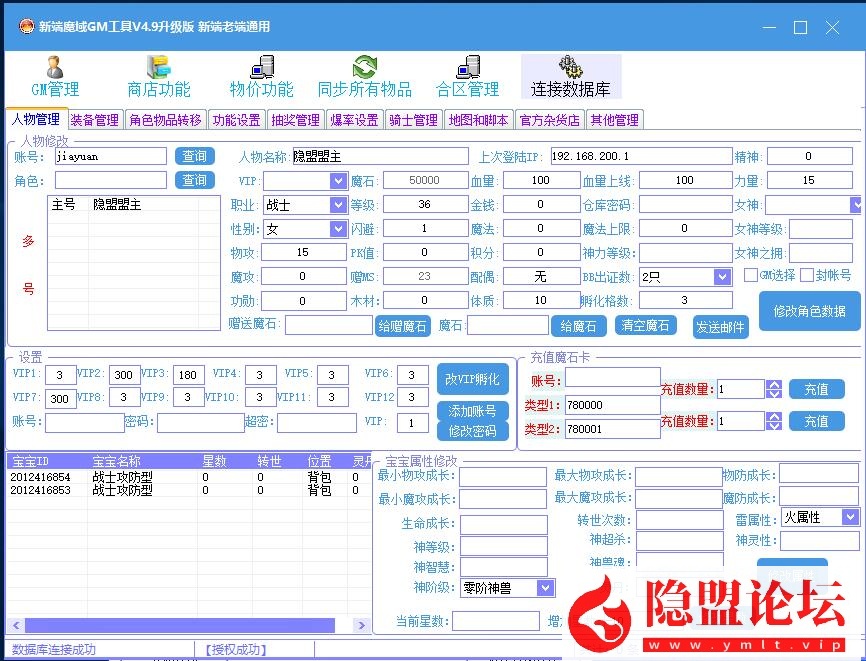Expand the 女神 dropdown
The image size is (866, 661).
856,204
